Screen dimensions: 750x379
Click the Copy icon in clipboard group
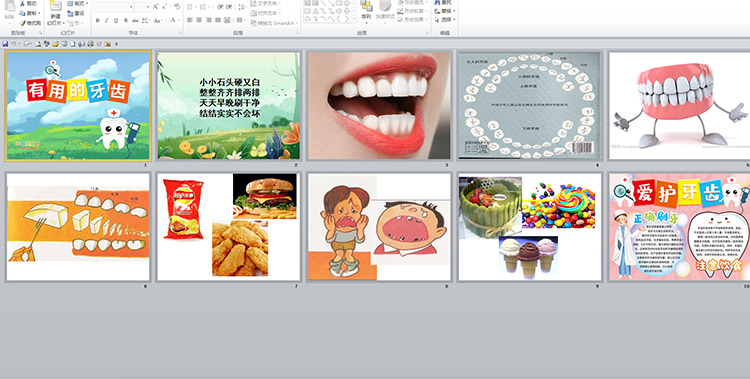pos(22,13)
